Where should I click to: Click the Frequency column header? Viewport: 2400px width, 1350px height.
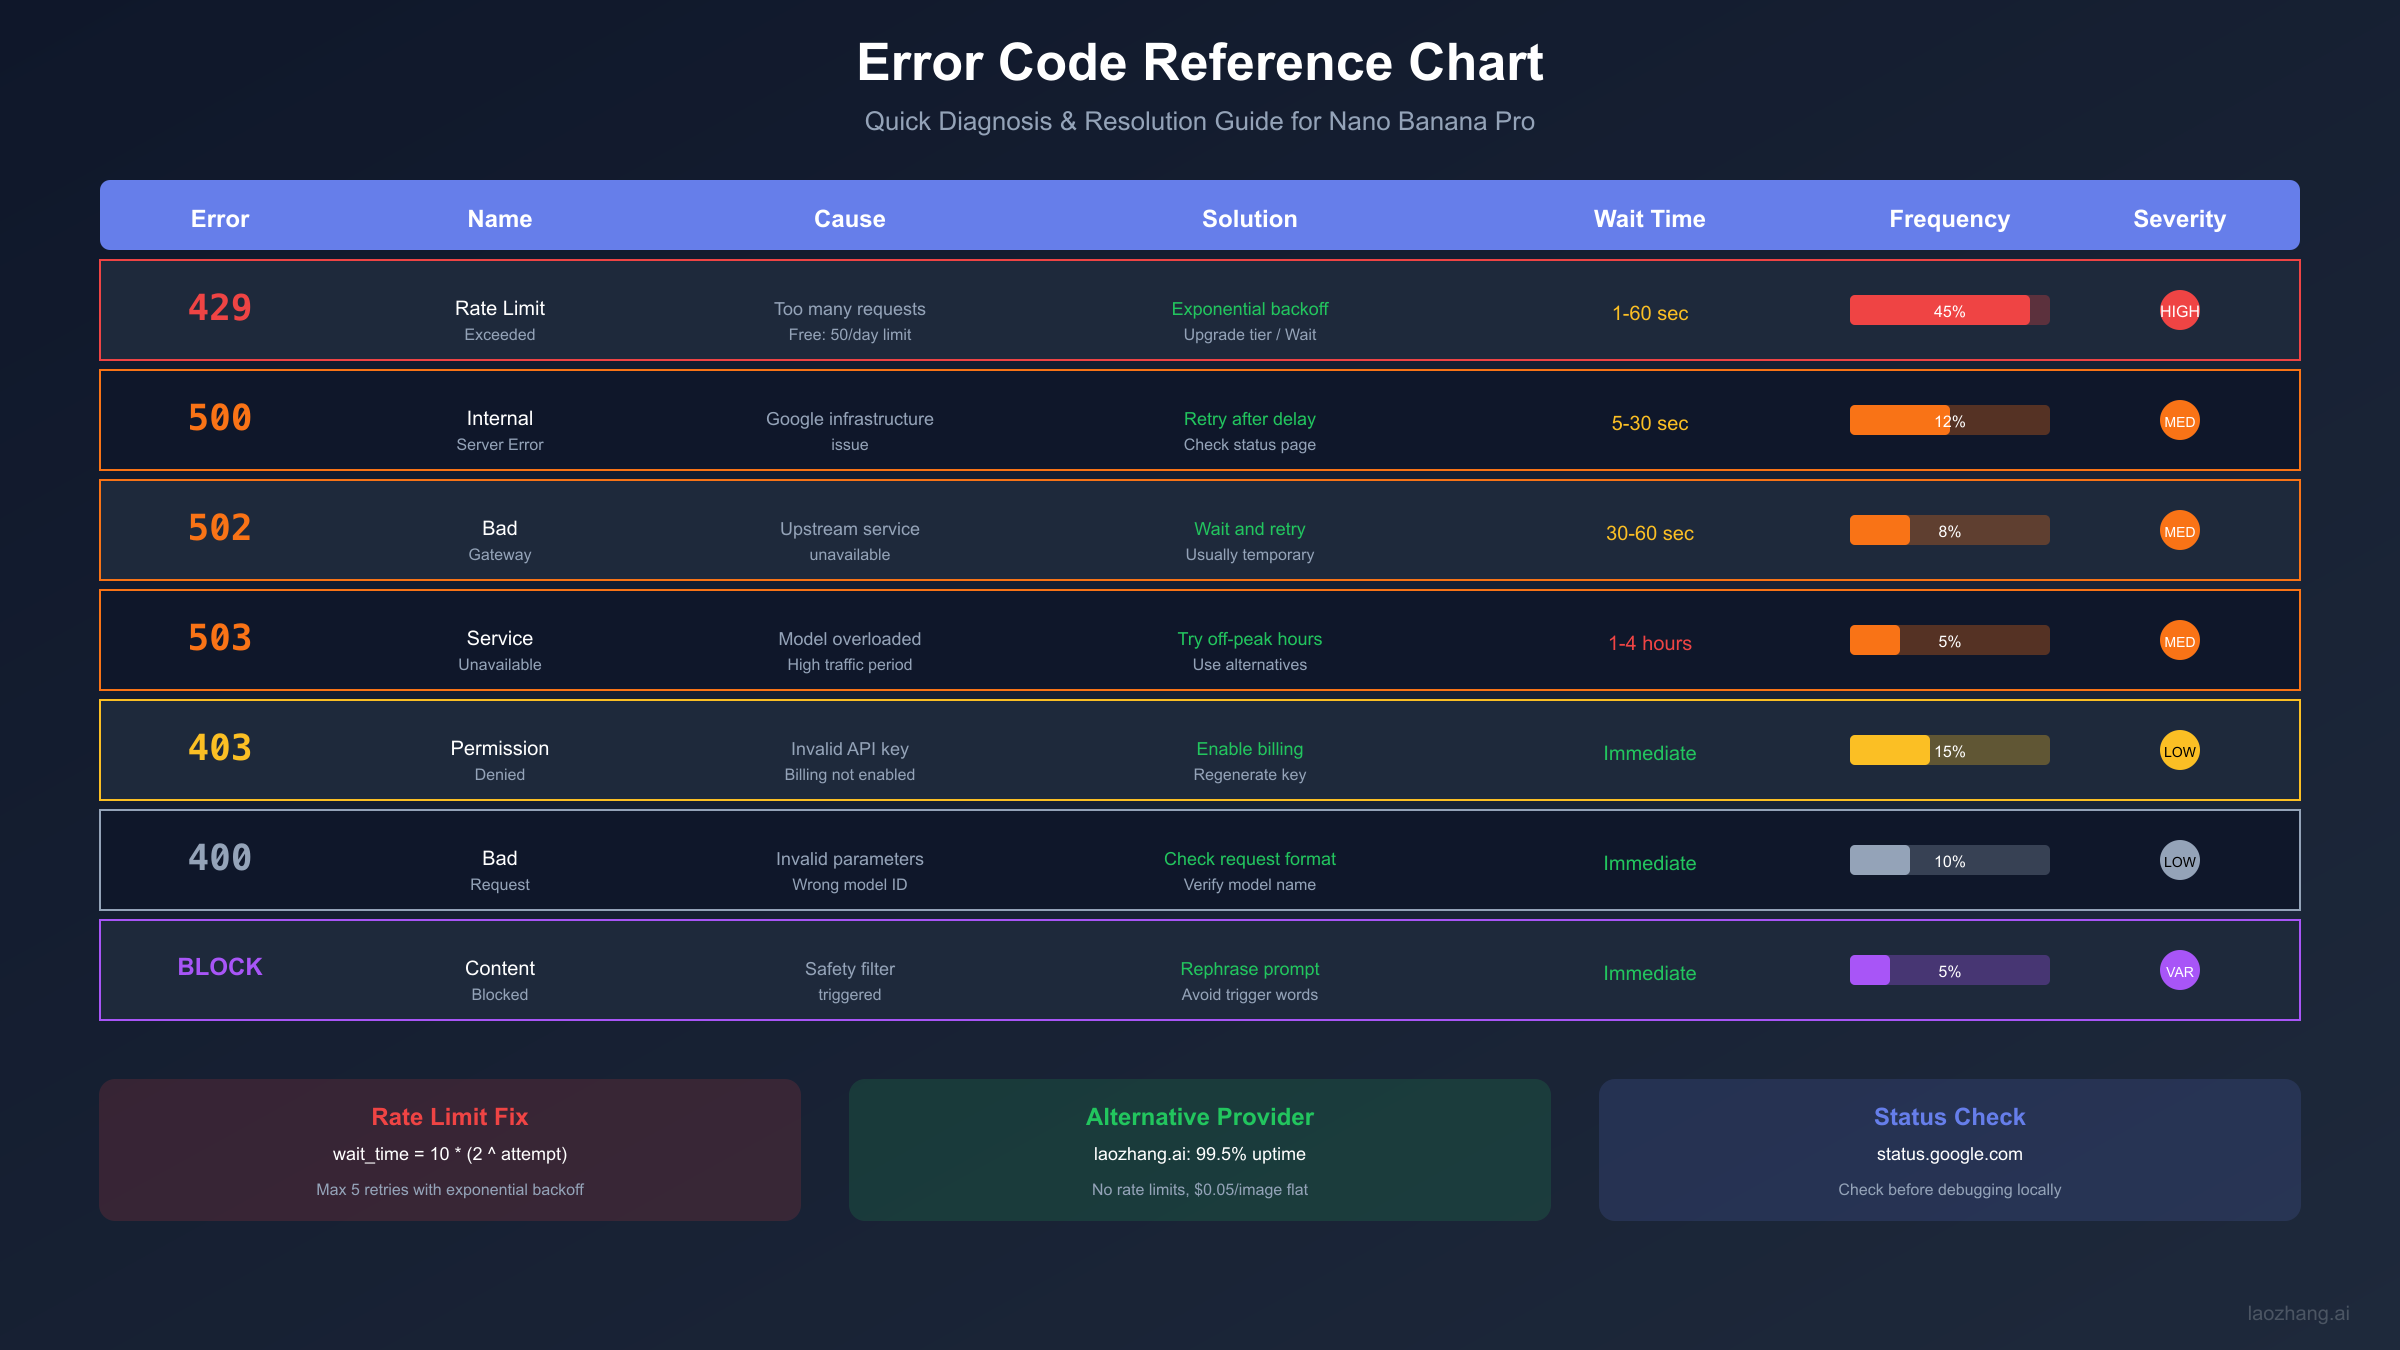pos(1948,218)
